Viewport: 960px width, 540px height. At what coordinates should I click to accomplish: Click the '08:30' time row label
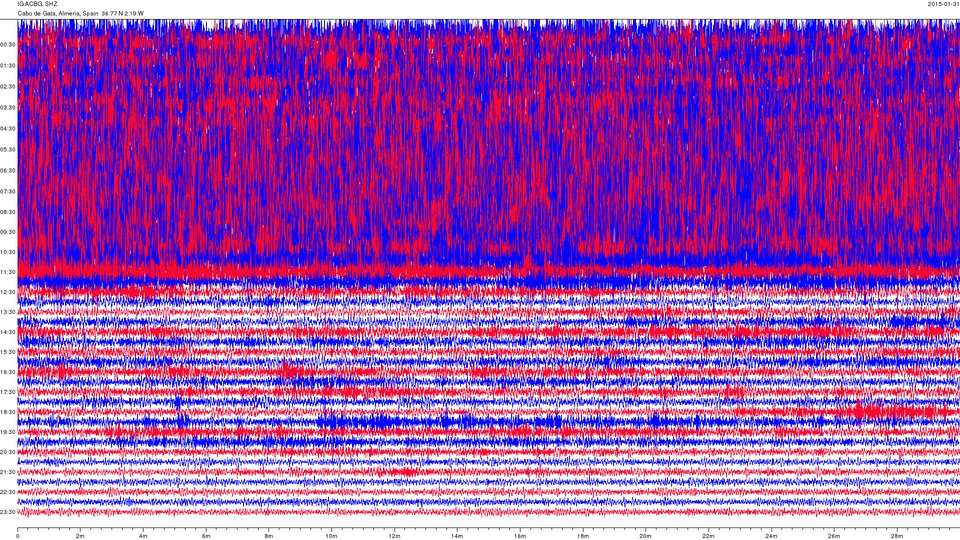(8, 212)
